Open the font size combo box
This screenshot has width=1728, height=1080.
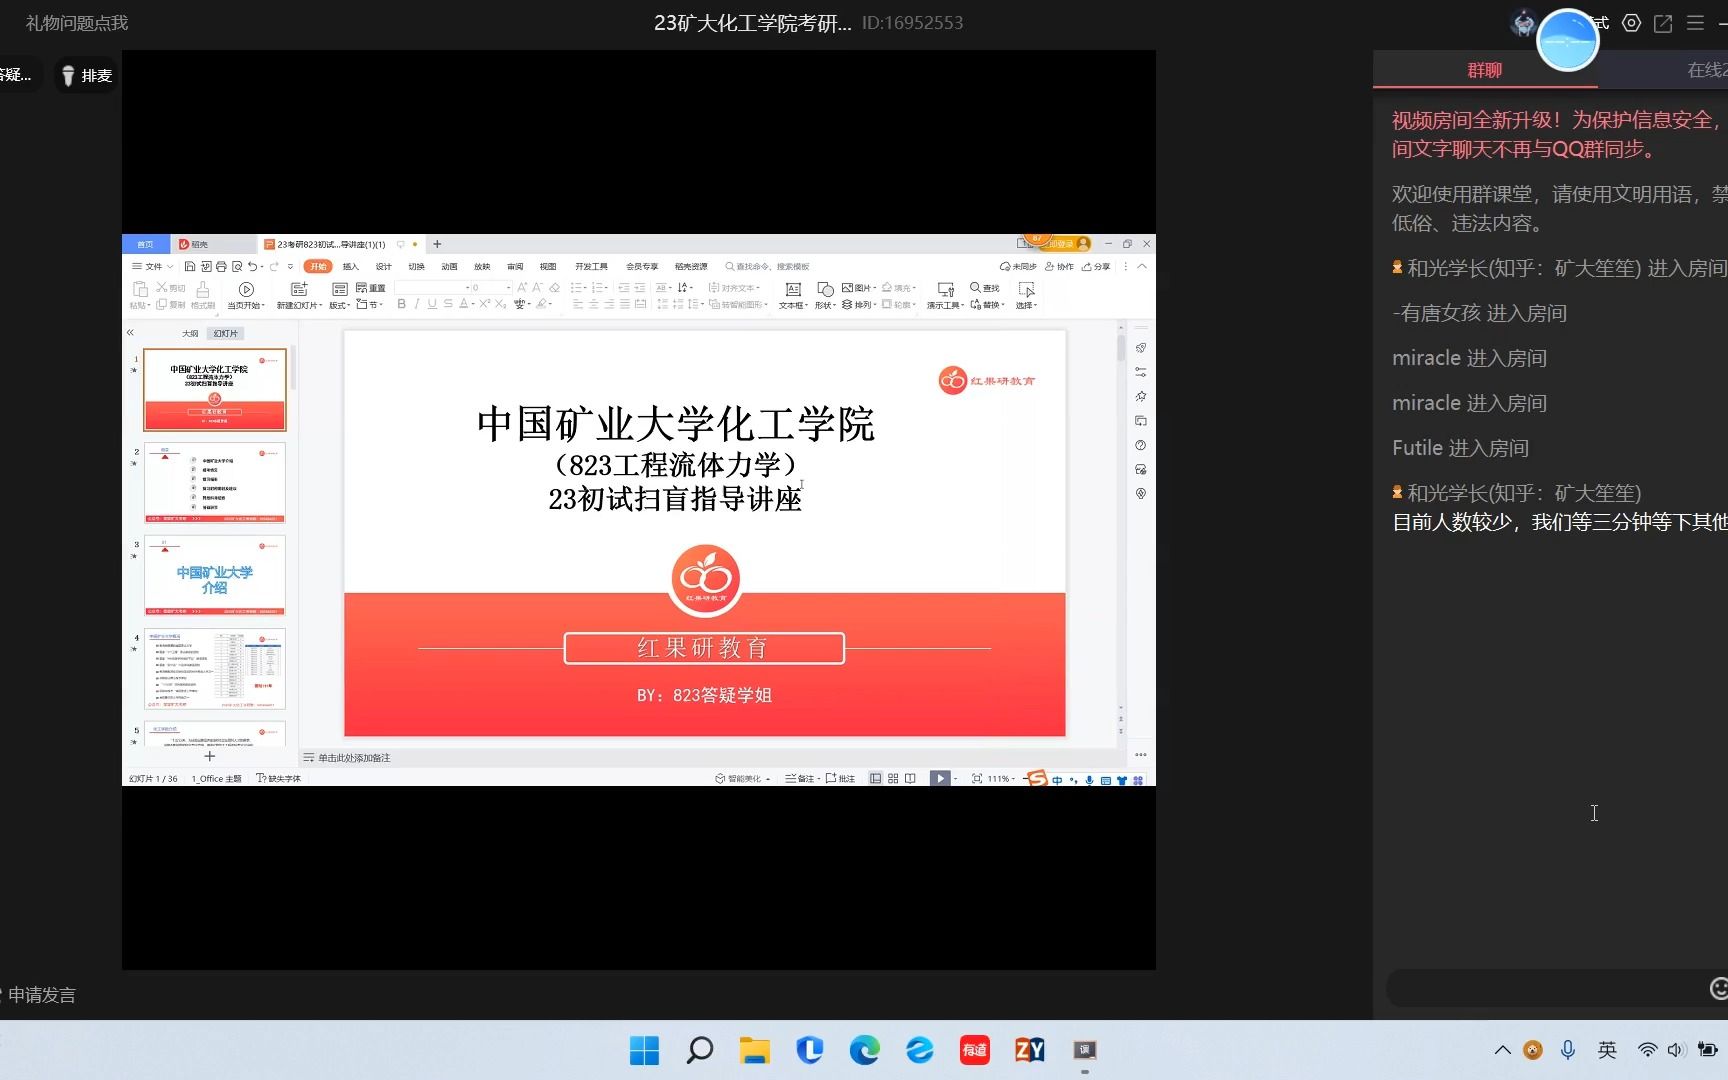(491, 287)
